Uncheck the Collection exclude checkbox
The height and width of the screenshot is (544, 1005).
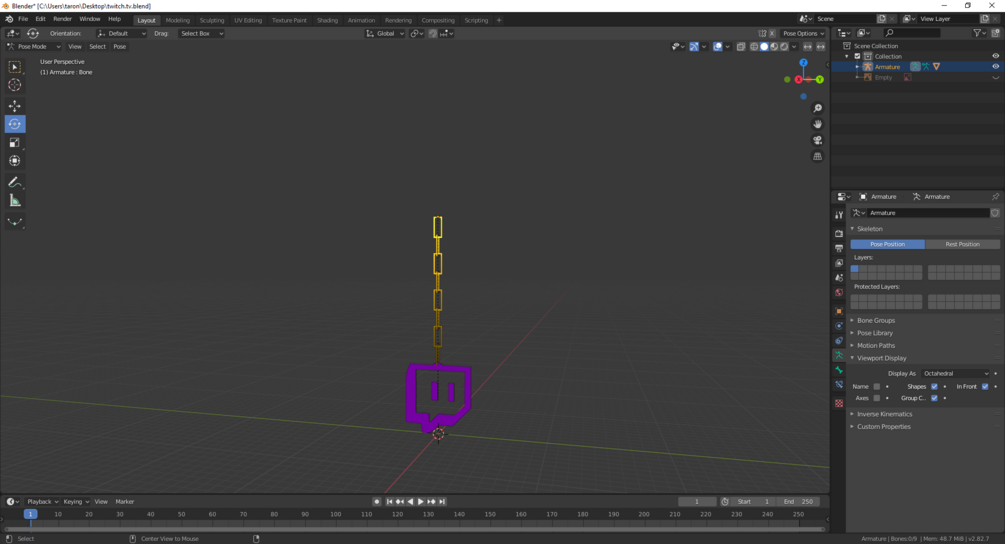point(858,56)
